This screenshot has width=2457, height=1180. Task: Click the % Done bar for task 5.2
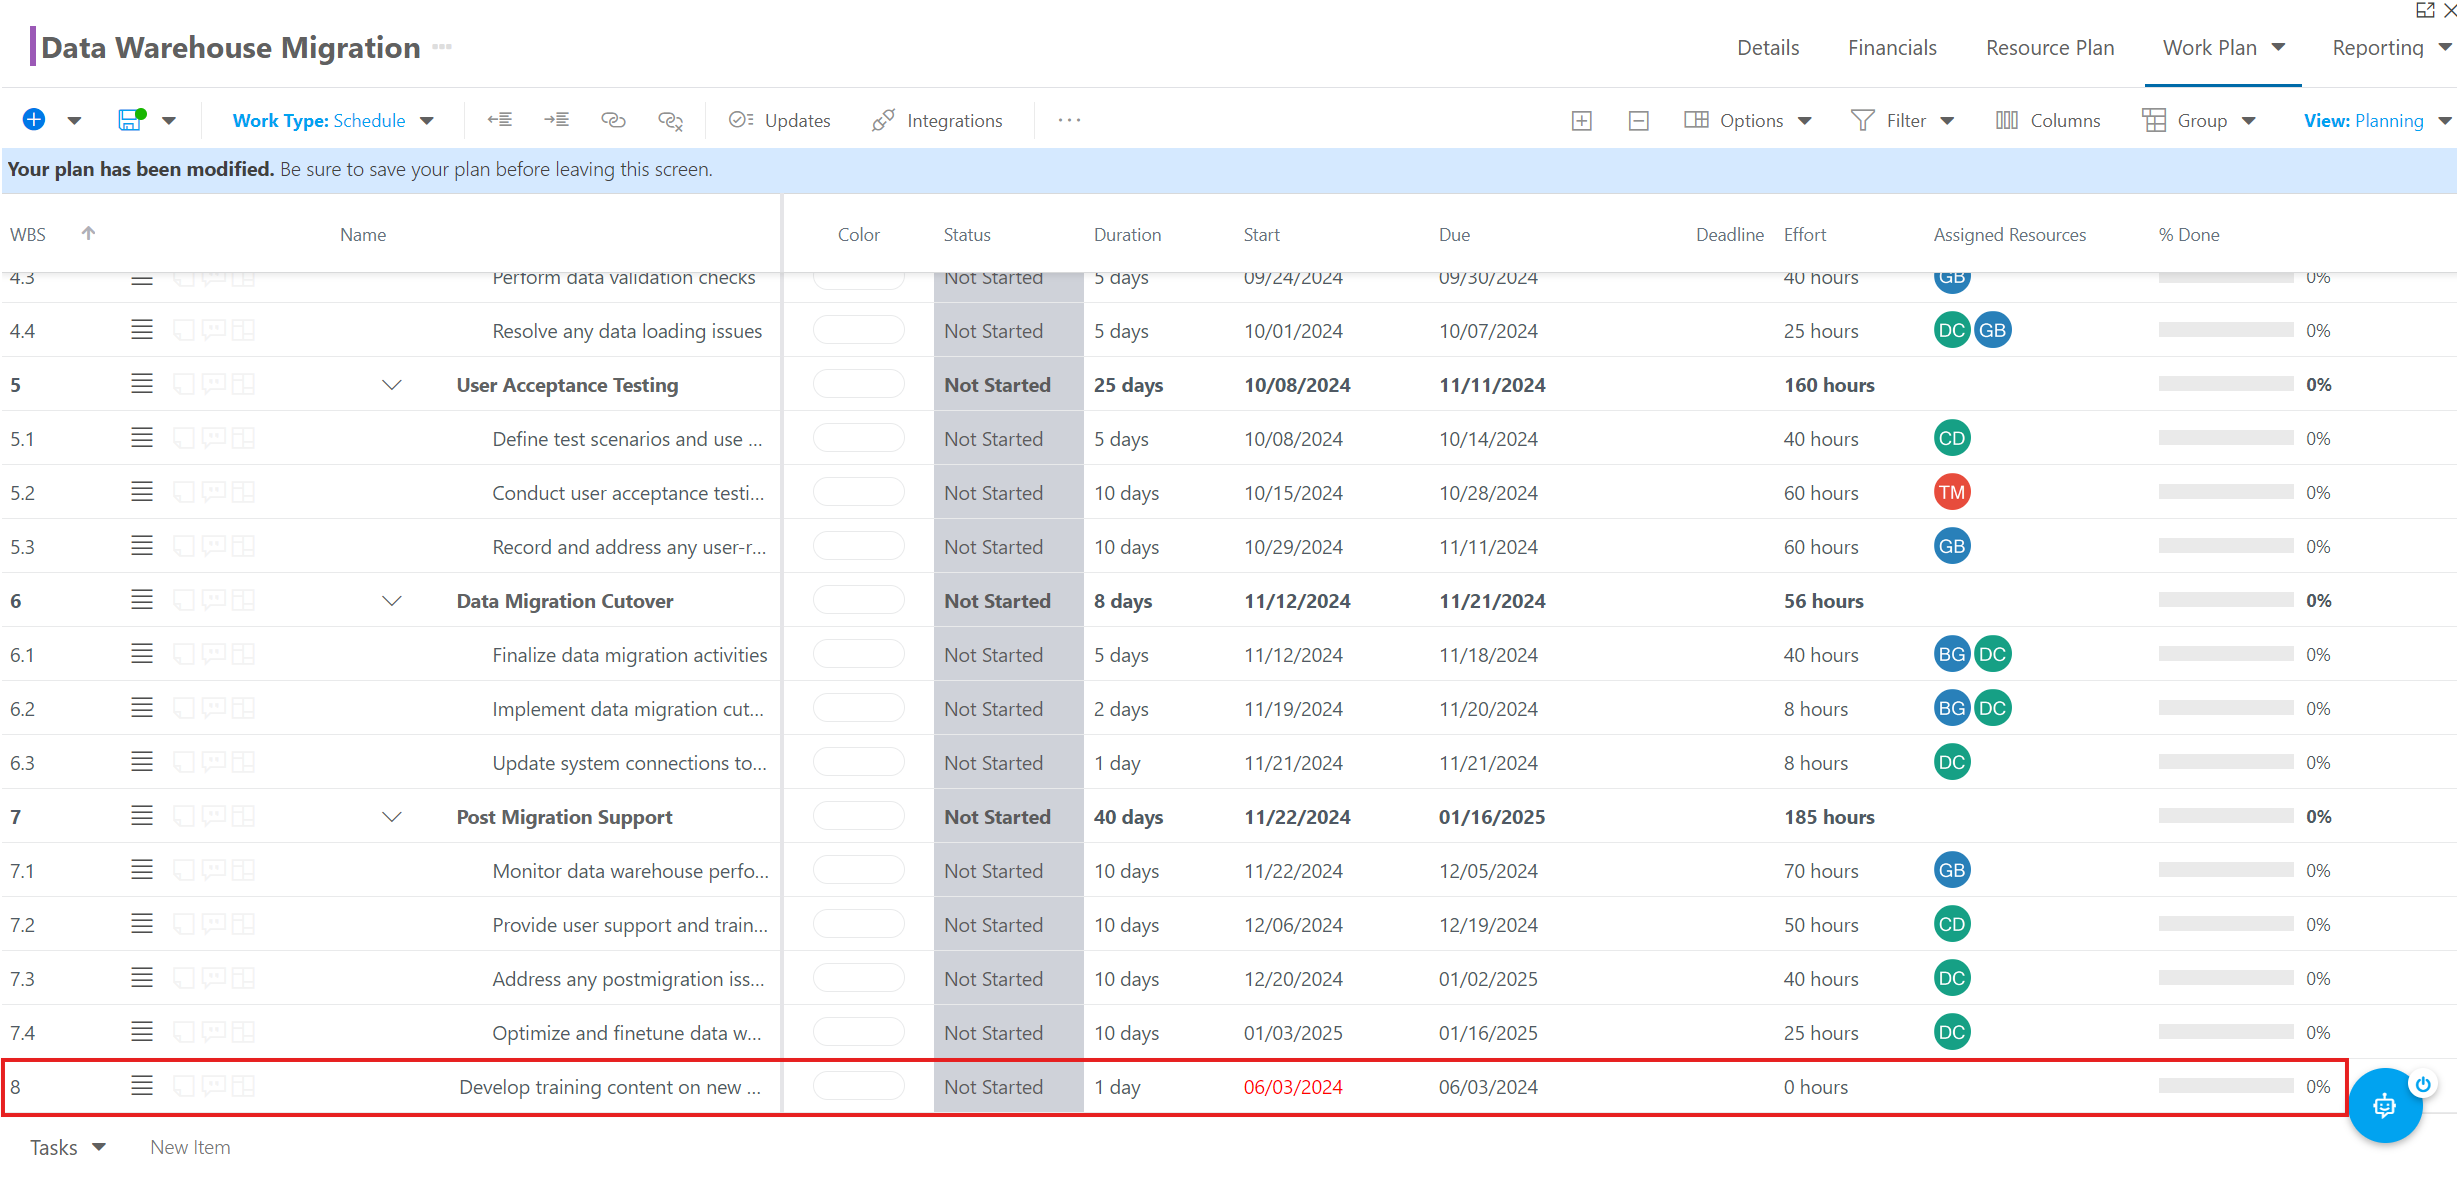click(2225, 492)
